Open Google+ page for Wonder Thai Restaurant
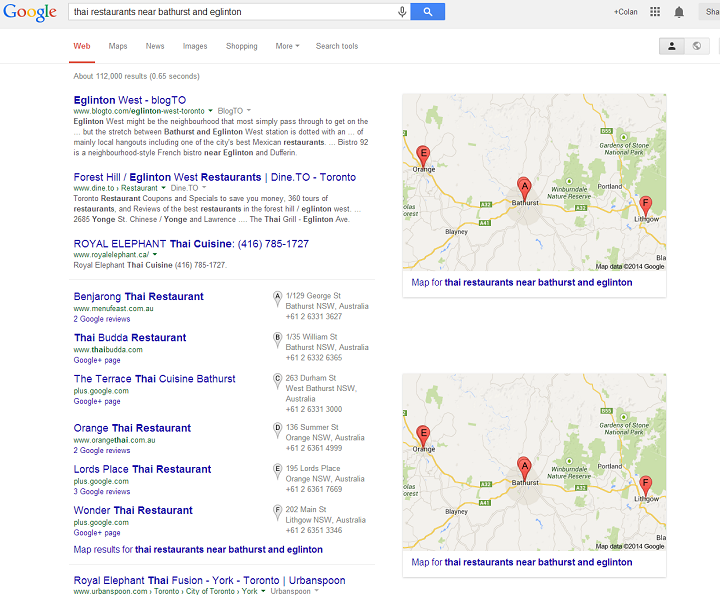This screenshot has height=595, width=720. click(97, 533)
